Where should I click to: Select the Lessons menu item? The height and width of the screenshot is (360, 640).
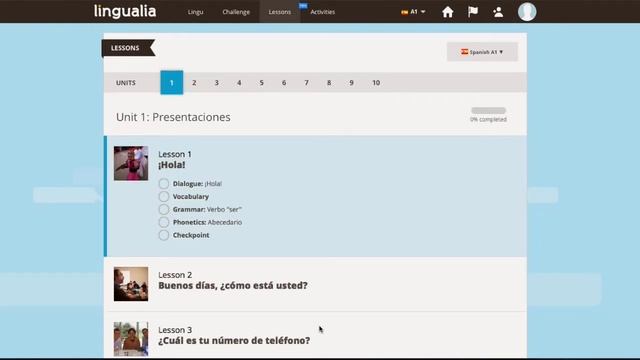pos(280,12)
